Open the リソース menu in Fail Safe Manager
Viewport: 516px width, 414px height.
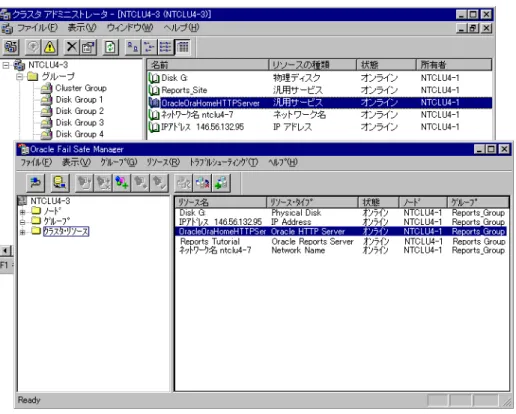coord(163,163)
